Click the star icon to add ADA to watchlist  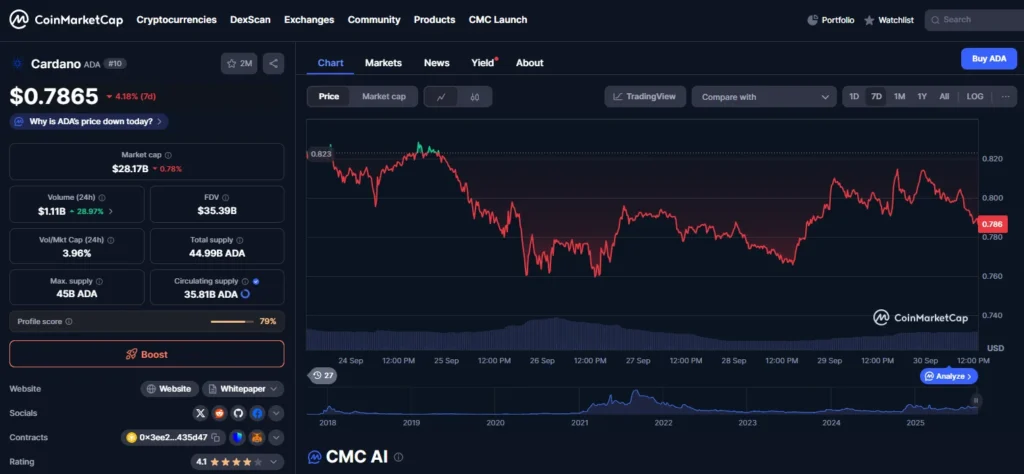point(240,64)
